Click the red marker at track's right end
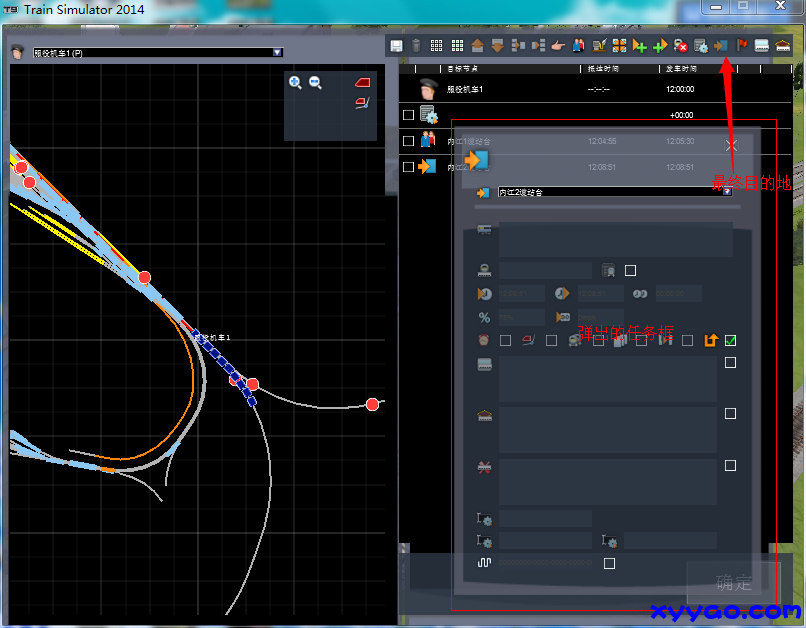806x628 pixels. (373, 404)
